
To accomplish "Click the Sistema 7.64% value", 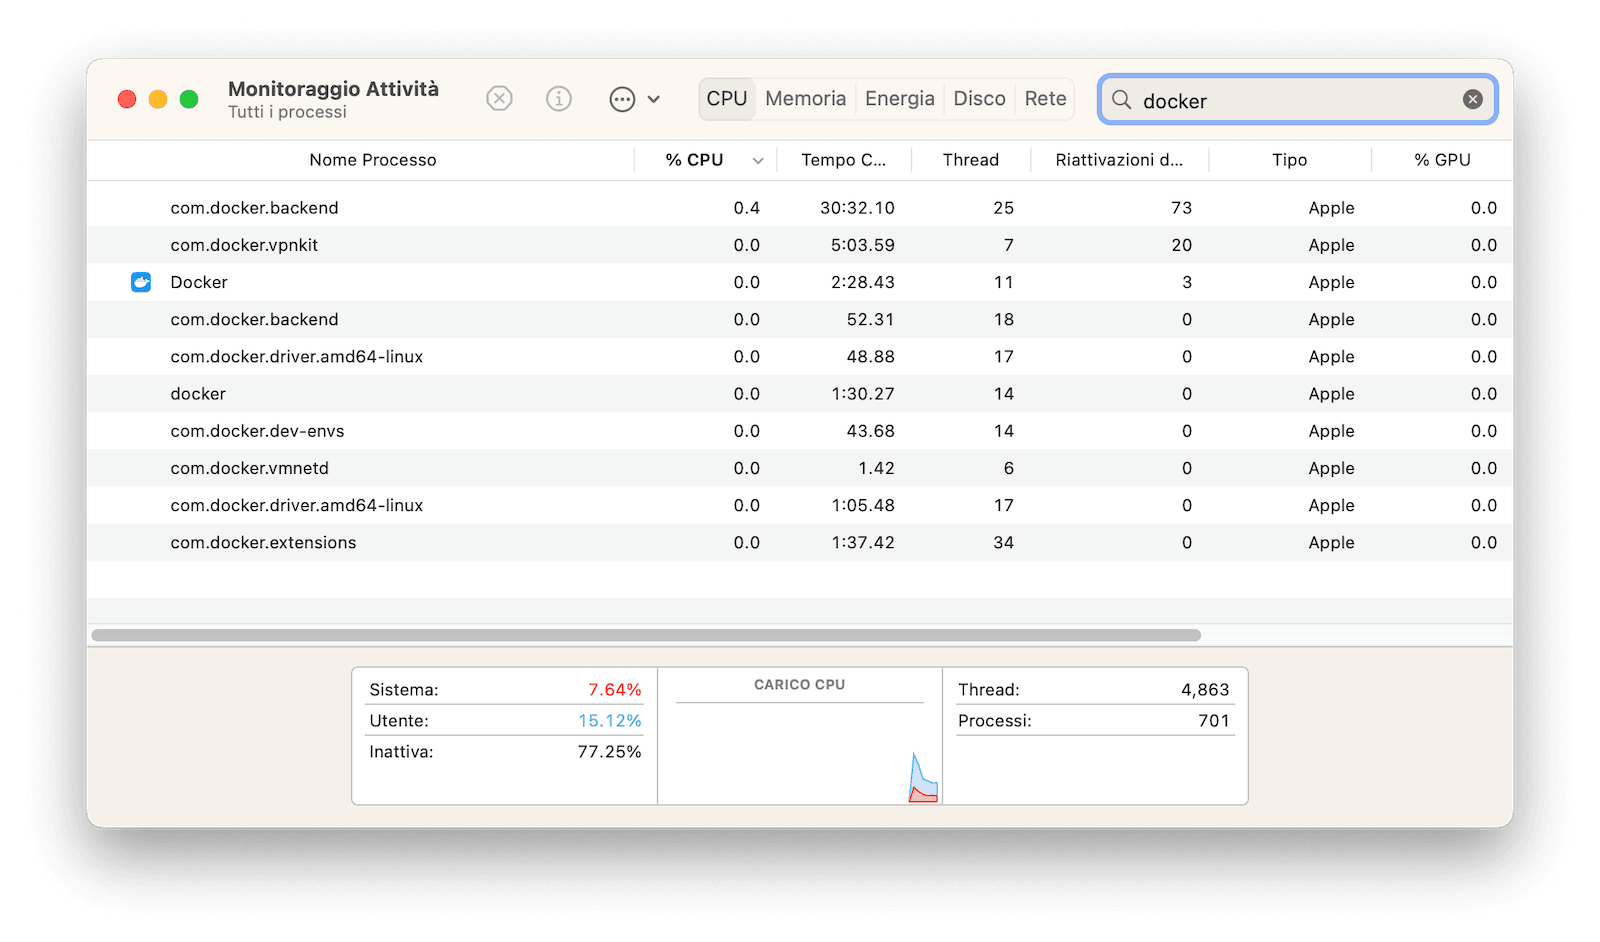I will (614, 690).
